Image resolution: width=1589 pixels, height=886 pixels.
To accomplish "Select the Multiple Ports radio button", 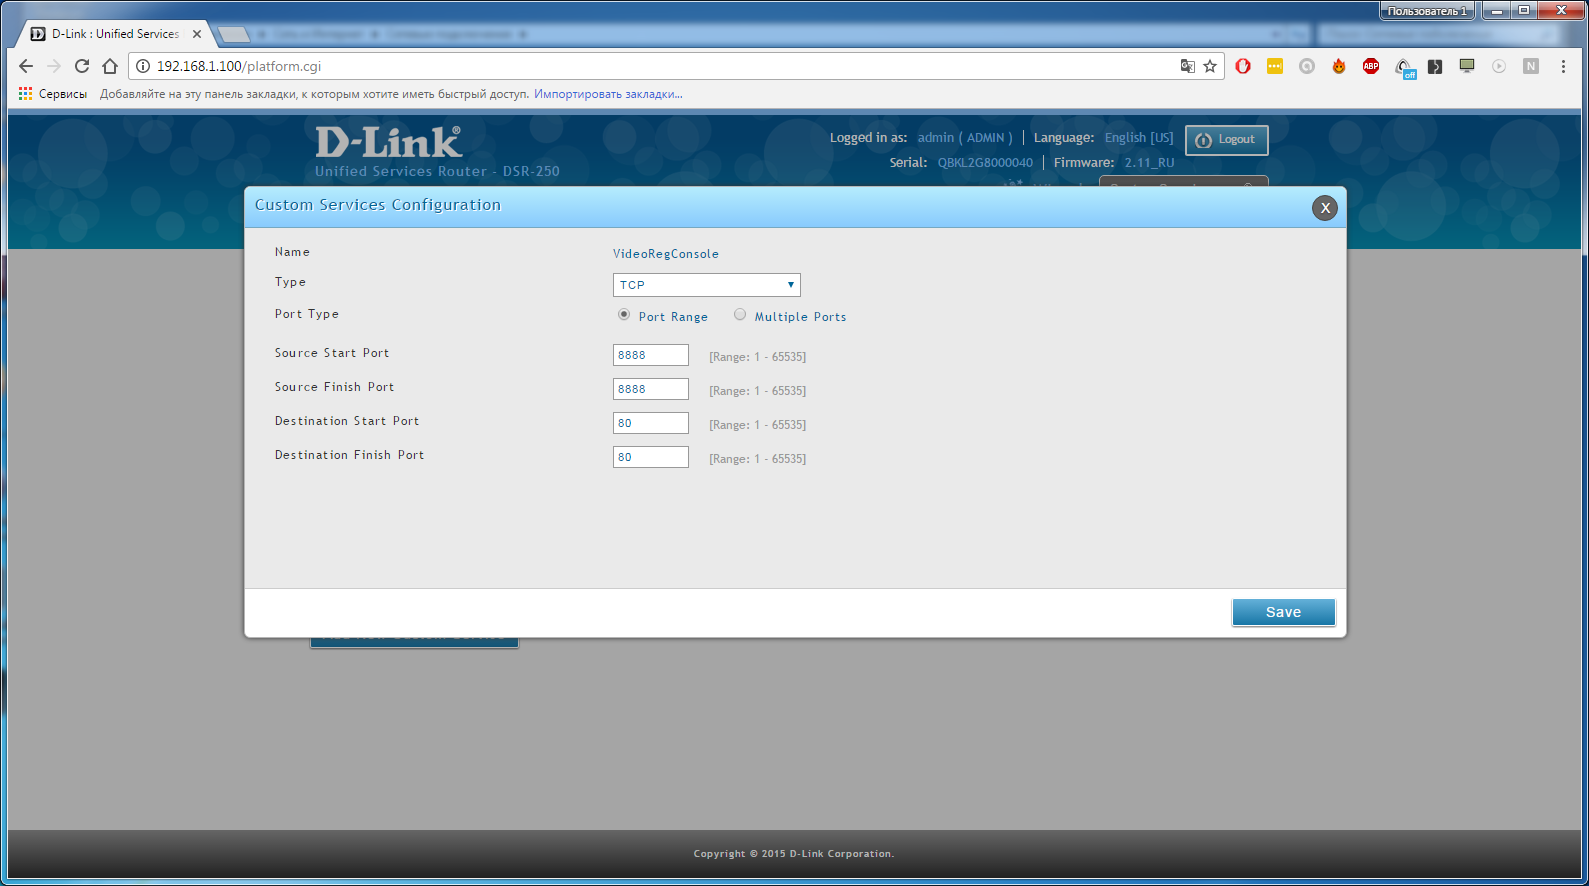I will pos(740,315).
